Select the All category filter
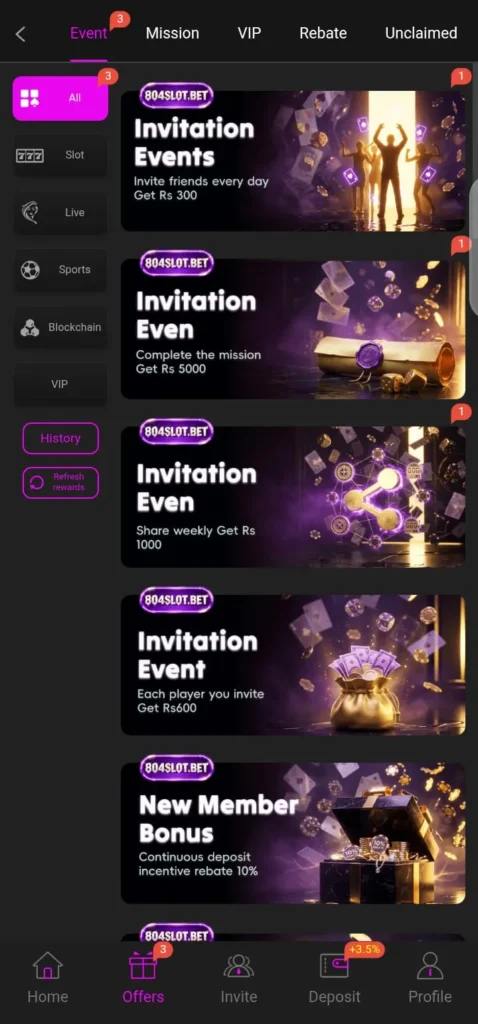The height and width of the screenshot is (1024, 478). point(60,98)
